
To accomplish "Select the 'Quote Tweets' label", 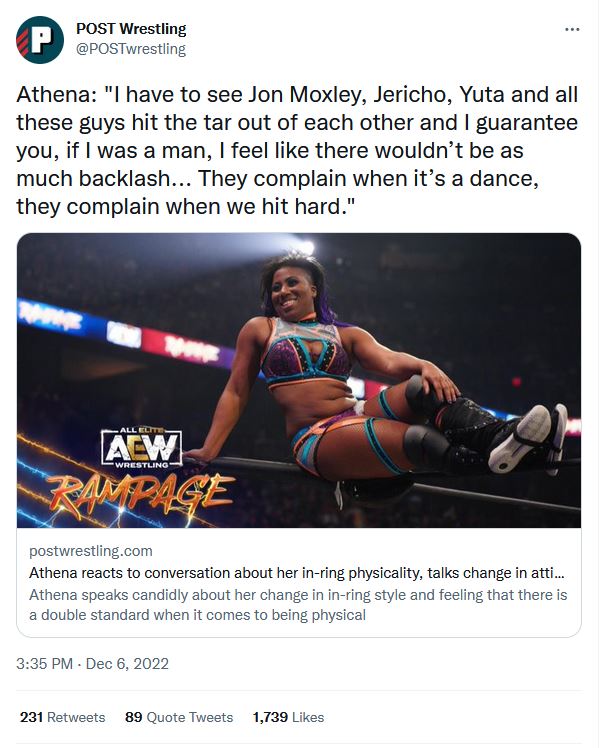I will coord(191,717).
